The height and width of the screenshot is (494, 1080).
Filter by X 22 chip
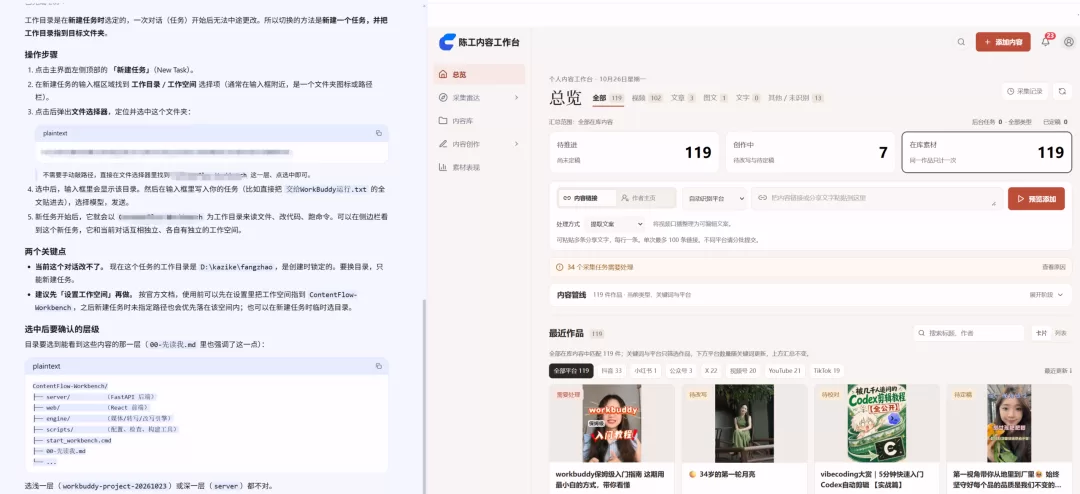tap(711, 371)
